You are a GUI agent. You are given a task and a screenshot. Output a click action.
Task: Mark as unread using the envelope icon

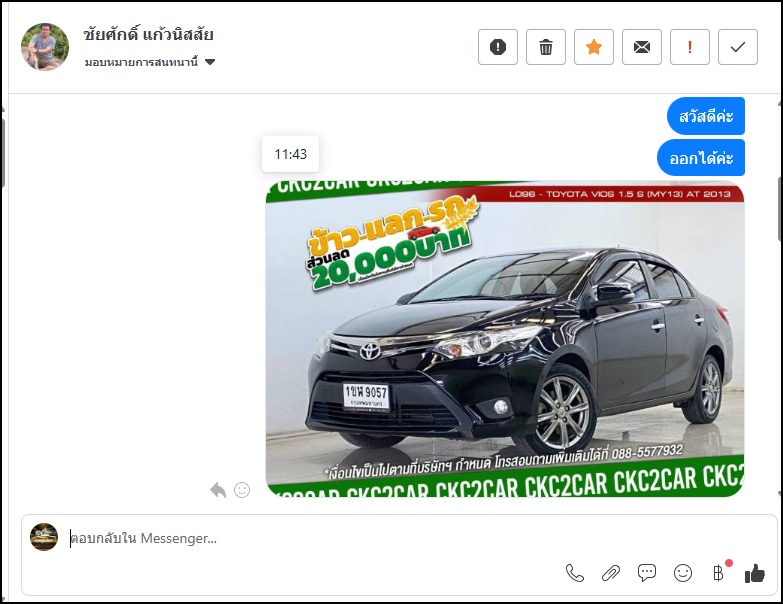(x=642, y=47)
